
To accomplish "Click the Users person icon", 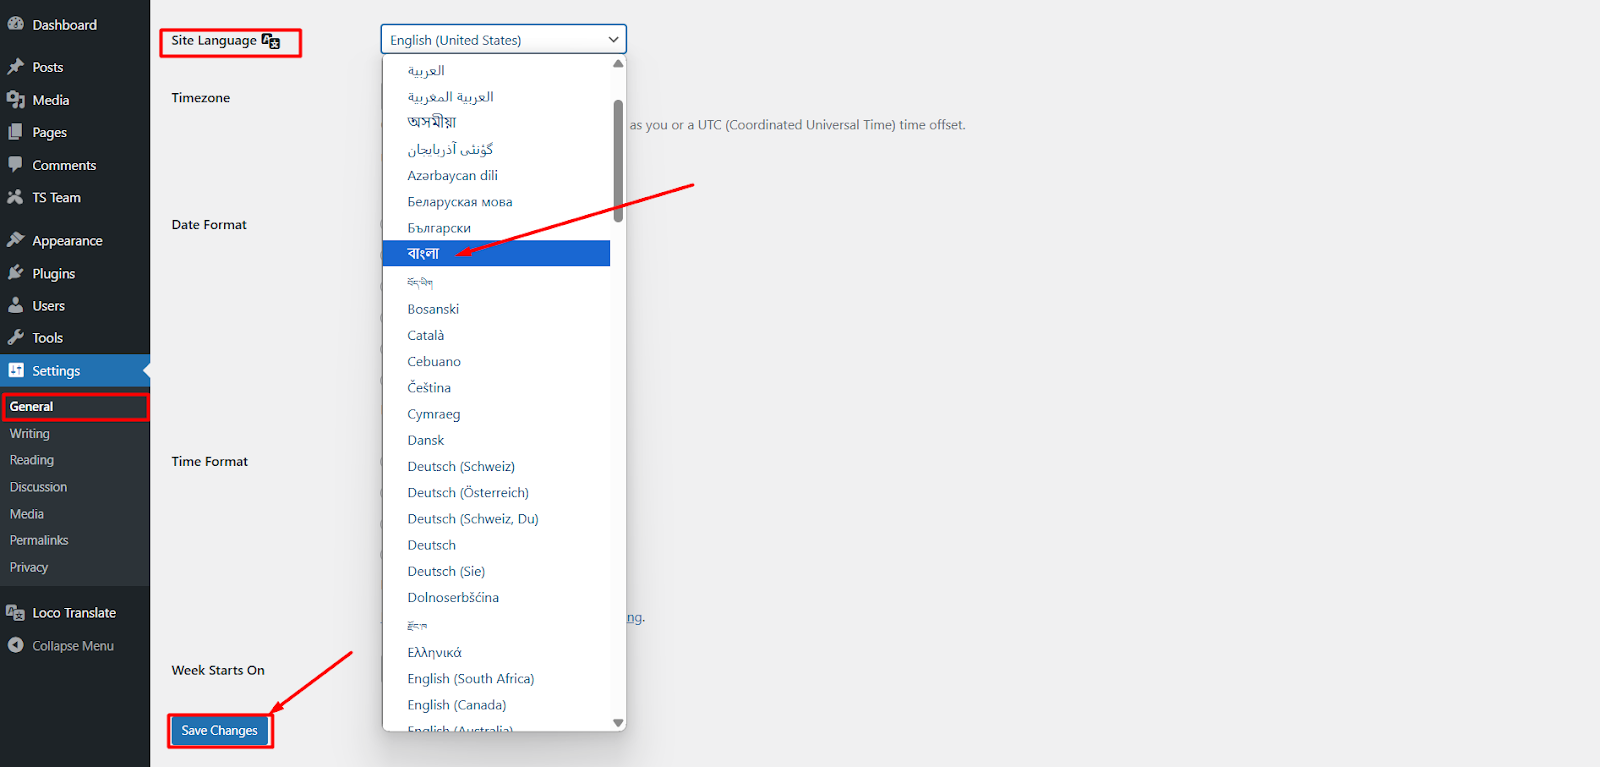I will coord(16,305).
